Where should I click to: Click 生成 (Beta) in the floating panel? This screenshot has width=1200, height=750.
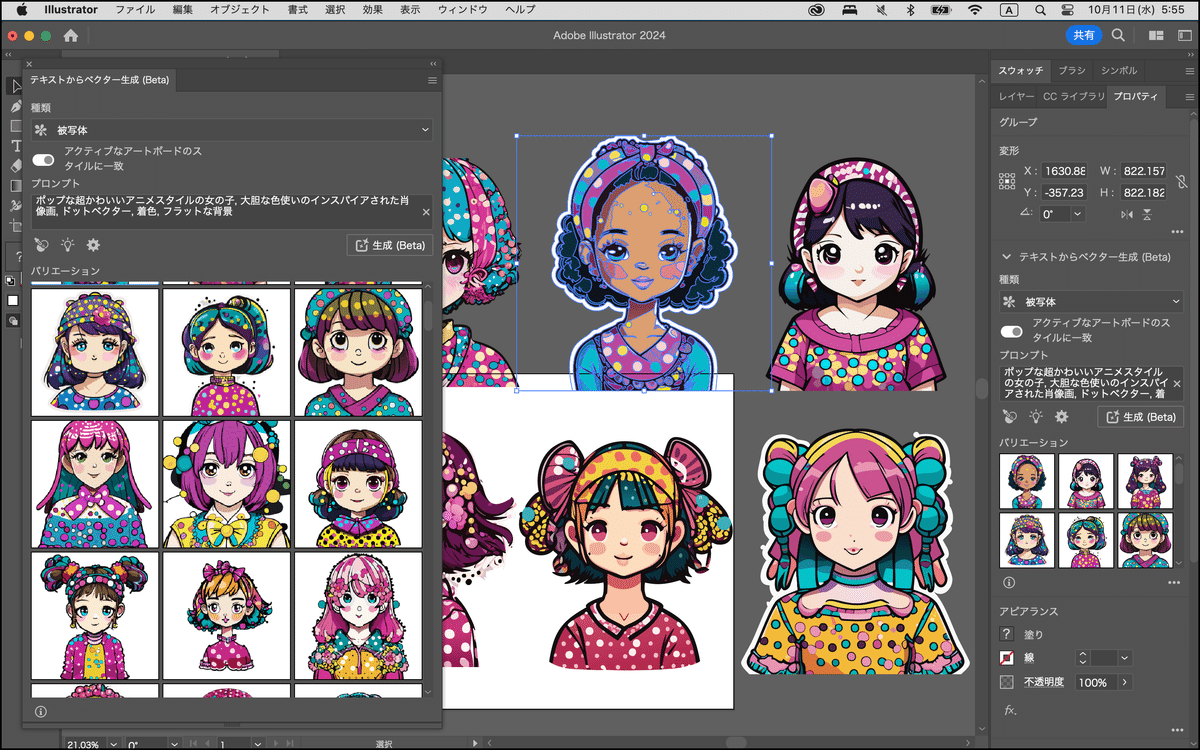click(389, 245)
